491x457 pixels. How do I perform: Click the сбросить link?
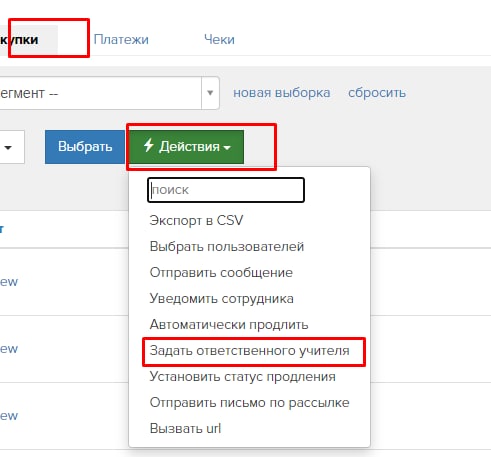pyautogui.click(x=377, y=93)
